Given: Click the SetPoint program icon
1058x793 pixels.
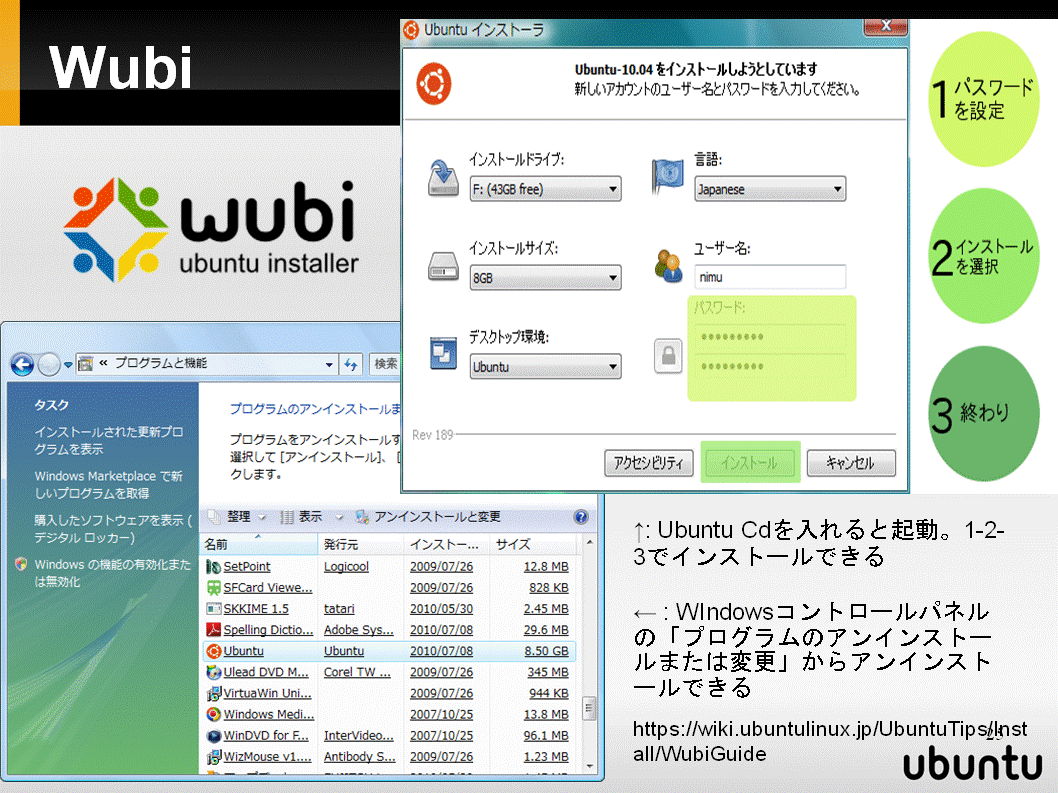Looking at the screenshot, I should (213, 567).
